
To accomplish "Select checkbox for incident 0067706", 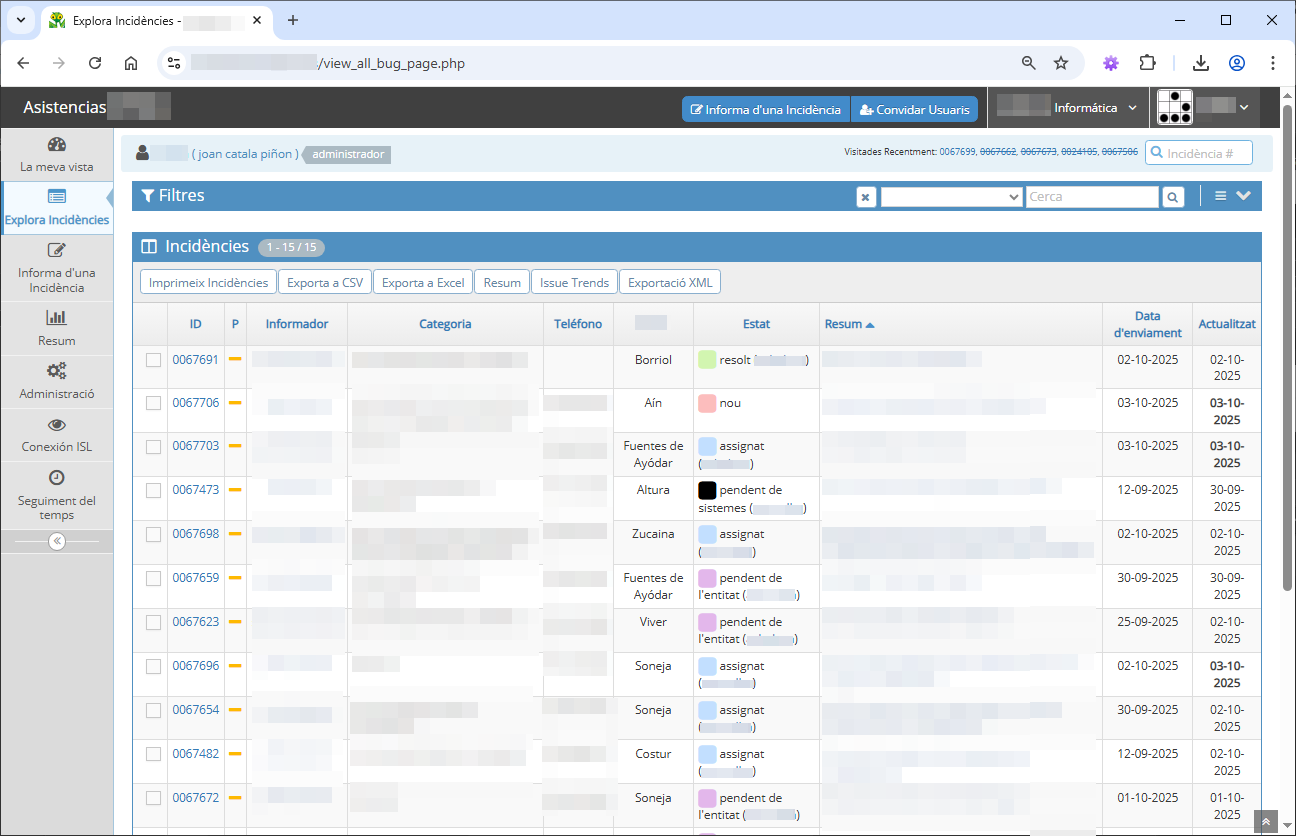I will click(154, 403).
